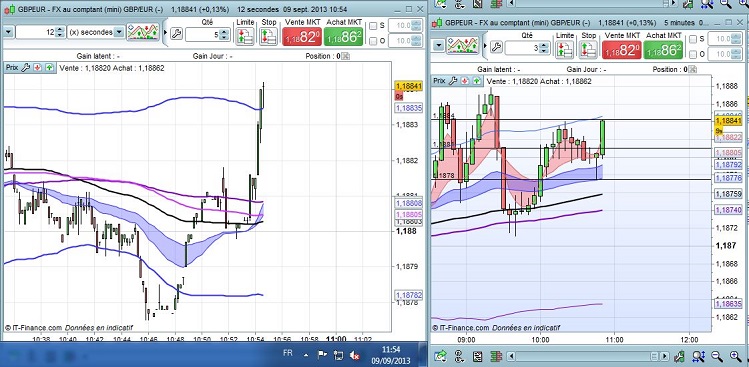
Task: Click the FR language indicator in the taskbar
Action: (x=288, y=353)
